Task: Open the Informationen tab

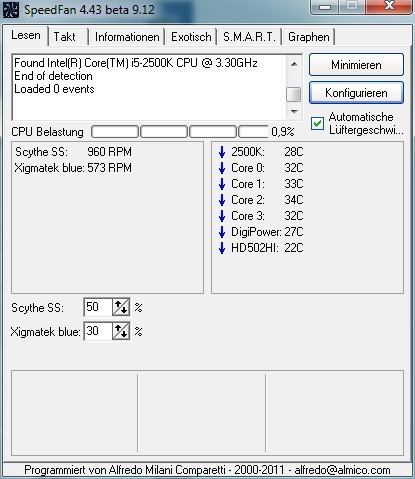Action: (x=127, y=37)
